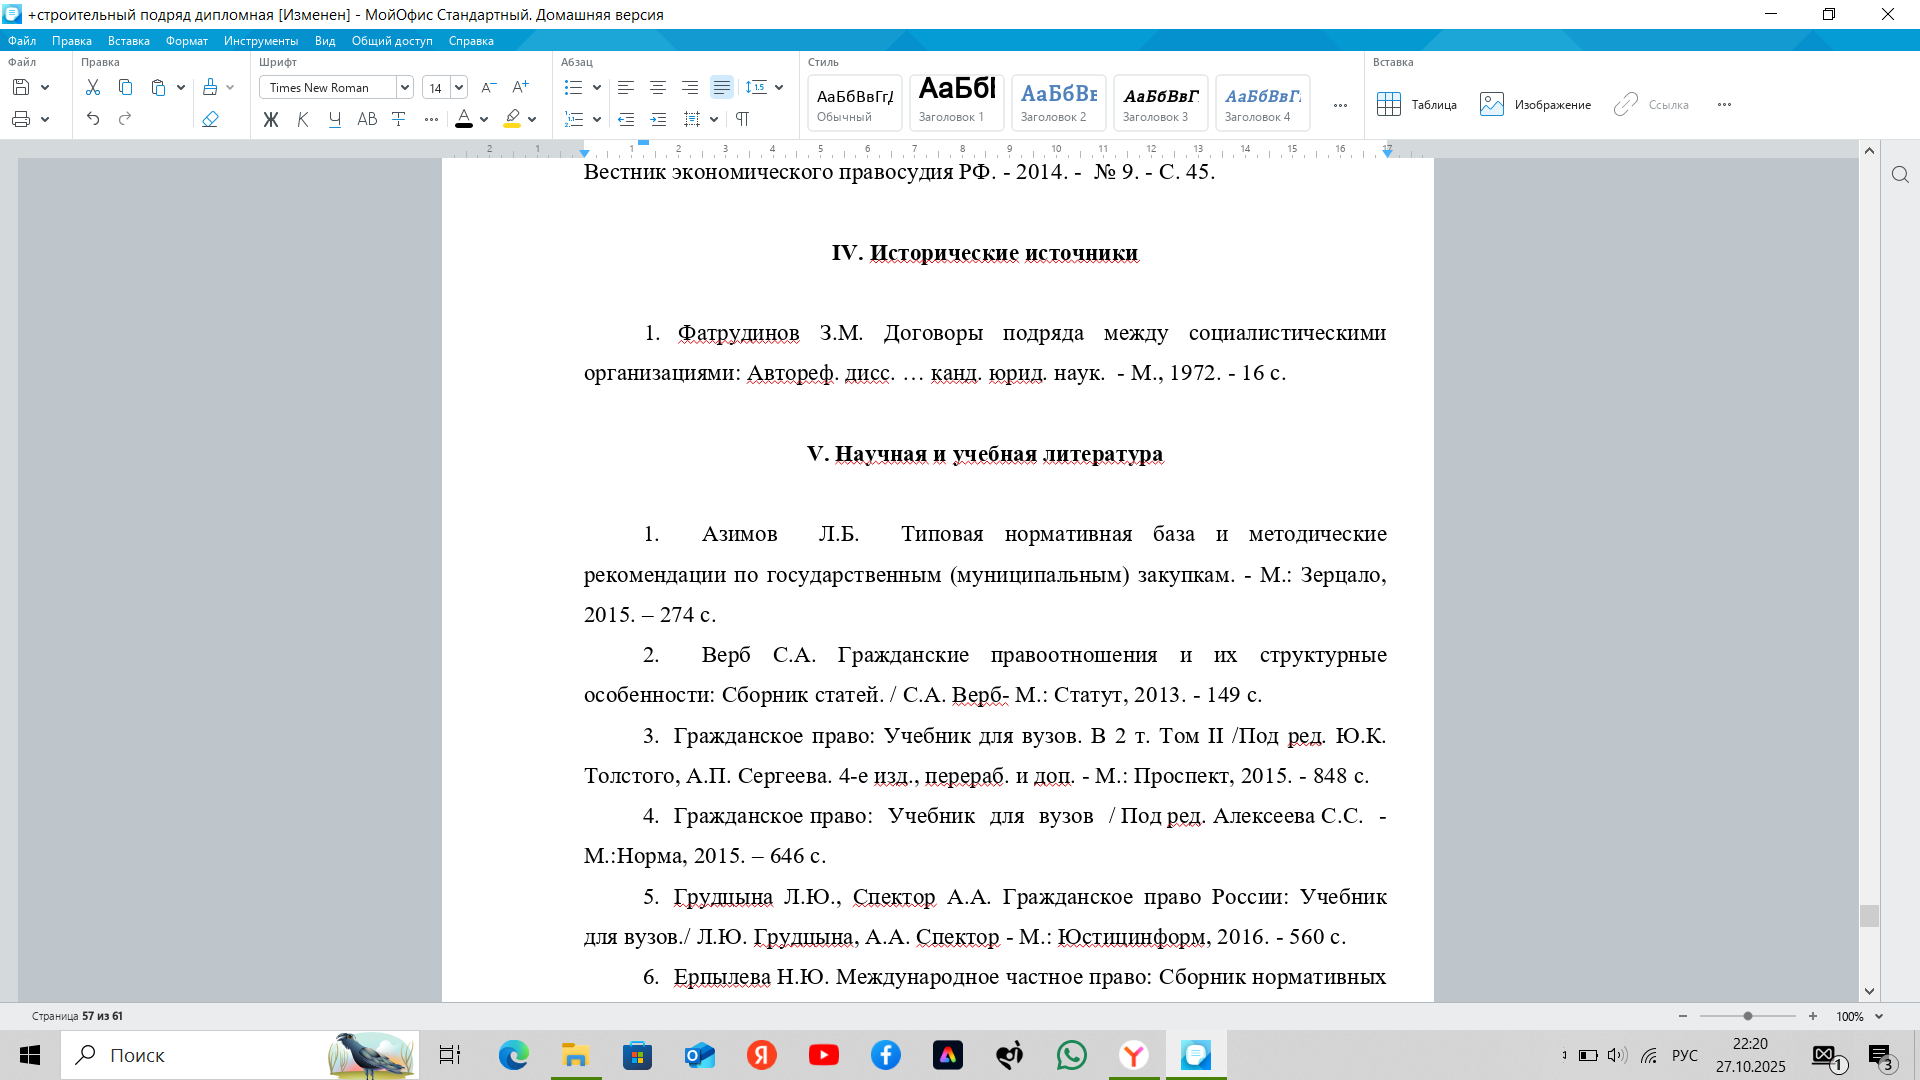This screenshot has width=1920, height=1080.
Task: Toggle bold Ж formatting
Action: click(271, 119)
